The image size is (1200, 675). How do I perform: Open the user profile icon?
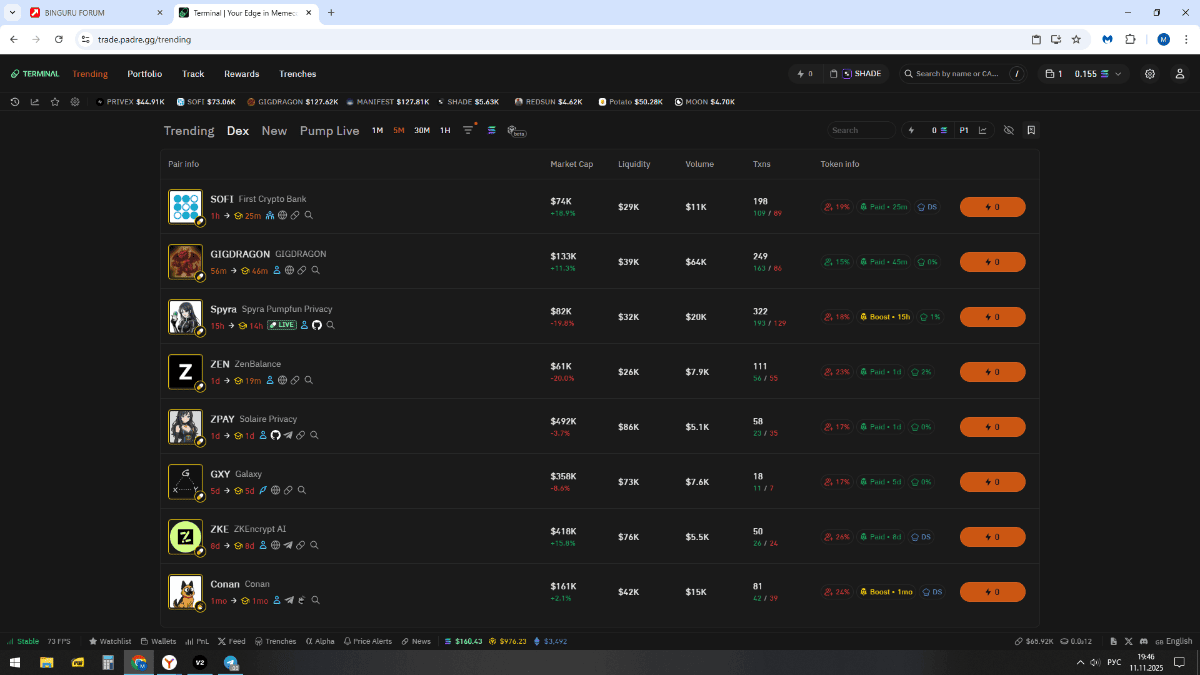click(1180, 74)
